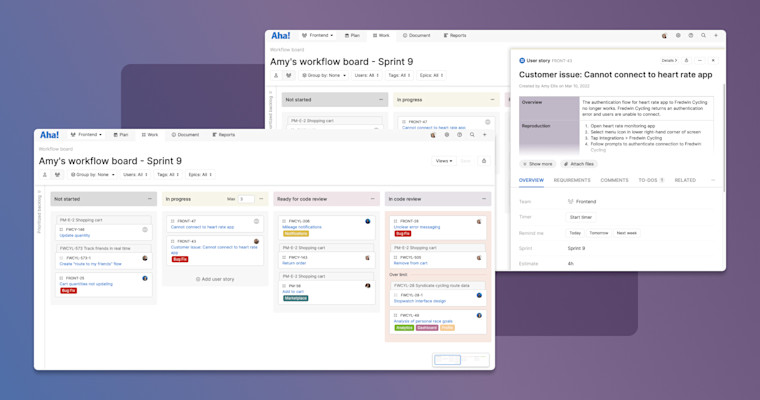The height and width of the screenshot is (400, 760).
Task: Close the User story detail panel
Action: (713, 61)
